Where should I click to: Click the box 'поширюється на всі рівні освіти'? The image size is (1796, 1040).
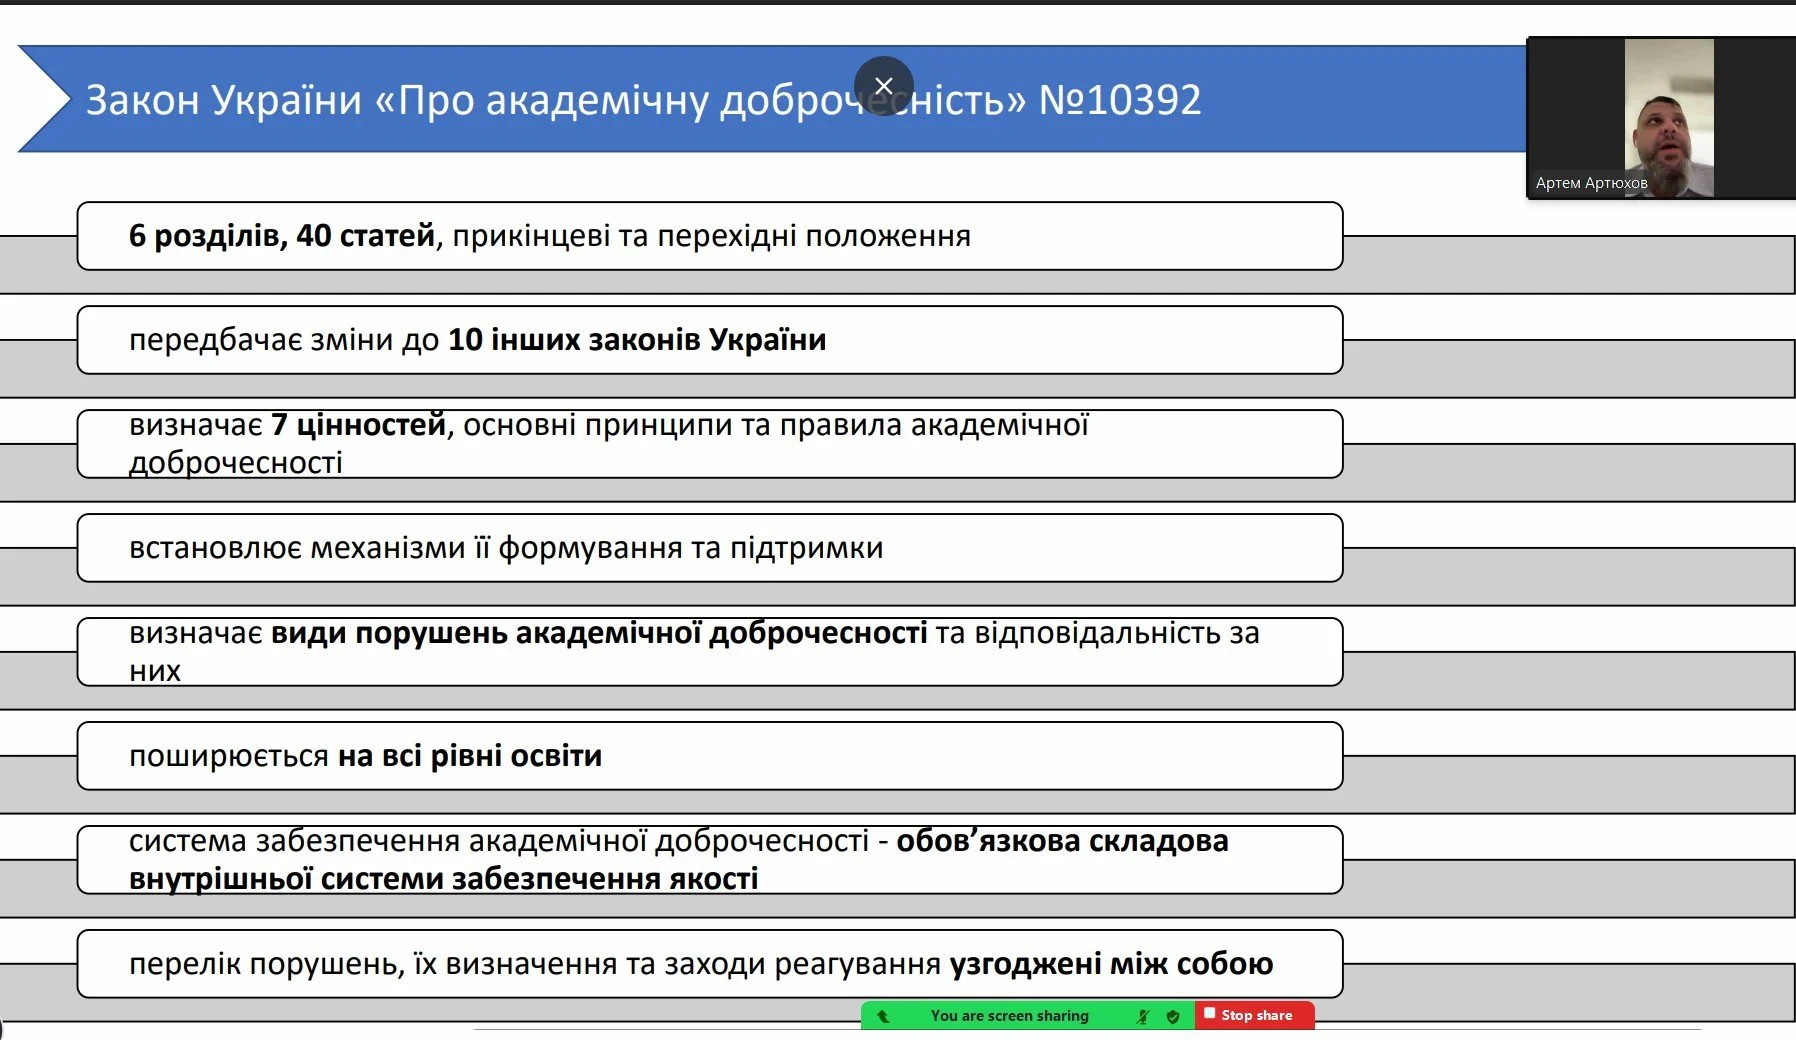(710, 756)
